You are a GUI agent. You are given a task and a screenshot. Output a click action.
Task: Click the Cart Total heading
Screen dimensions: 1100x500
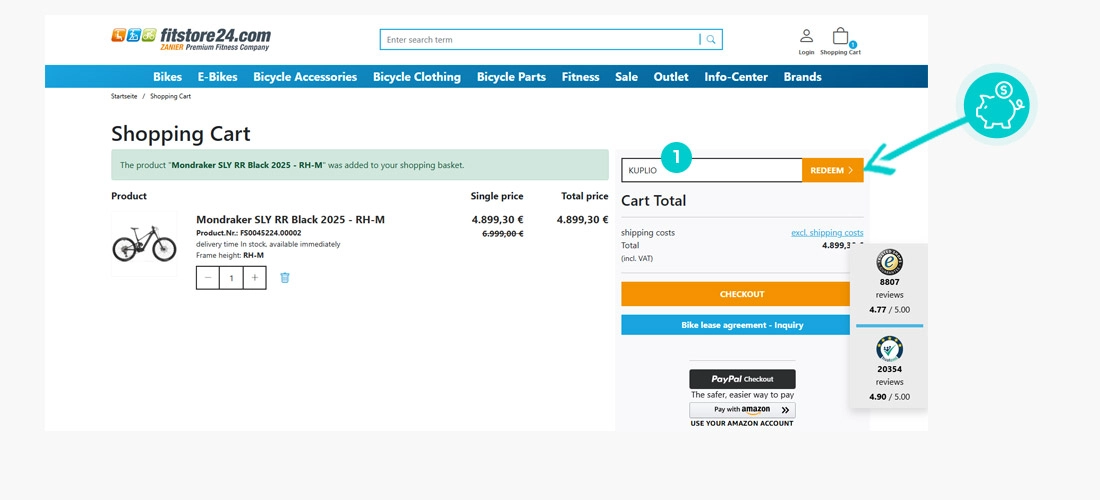[x=654, y=201]
